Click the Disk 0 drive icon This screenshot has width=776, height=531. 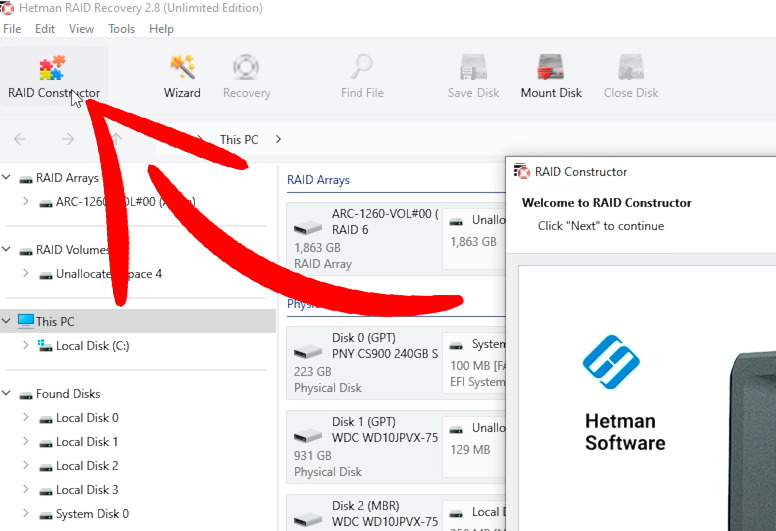pyautogui.click(x=307, y=352)
